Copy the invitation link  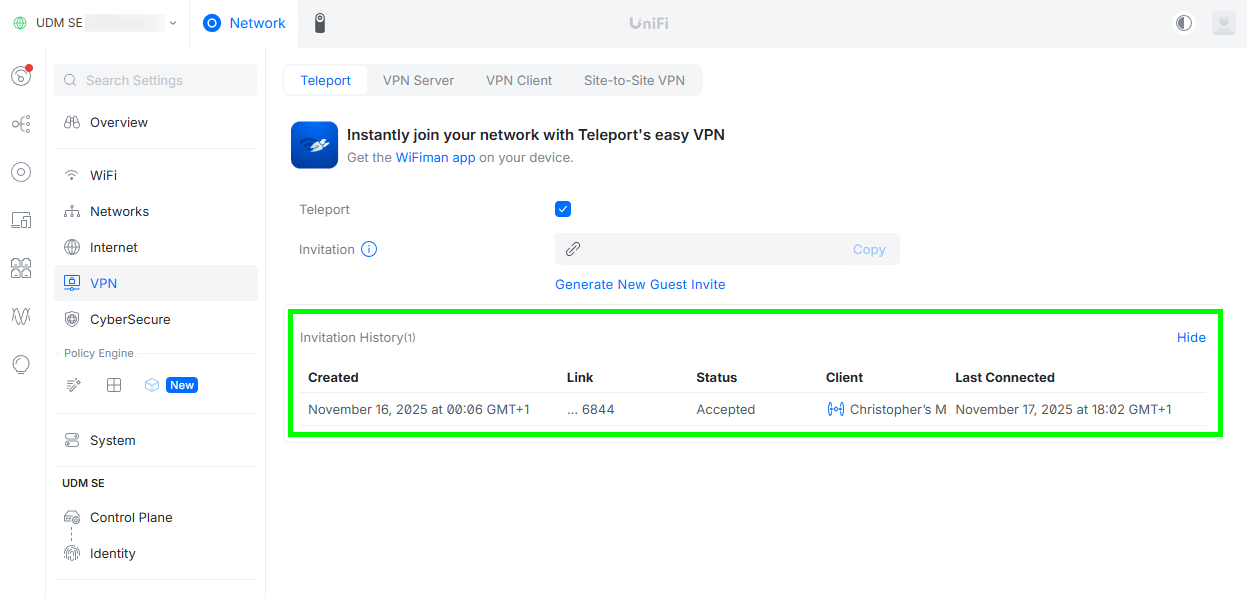pyautogui.click(x=868, y=249)
